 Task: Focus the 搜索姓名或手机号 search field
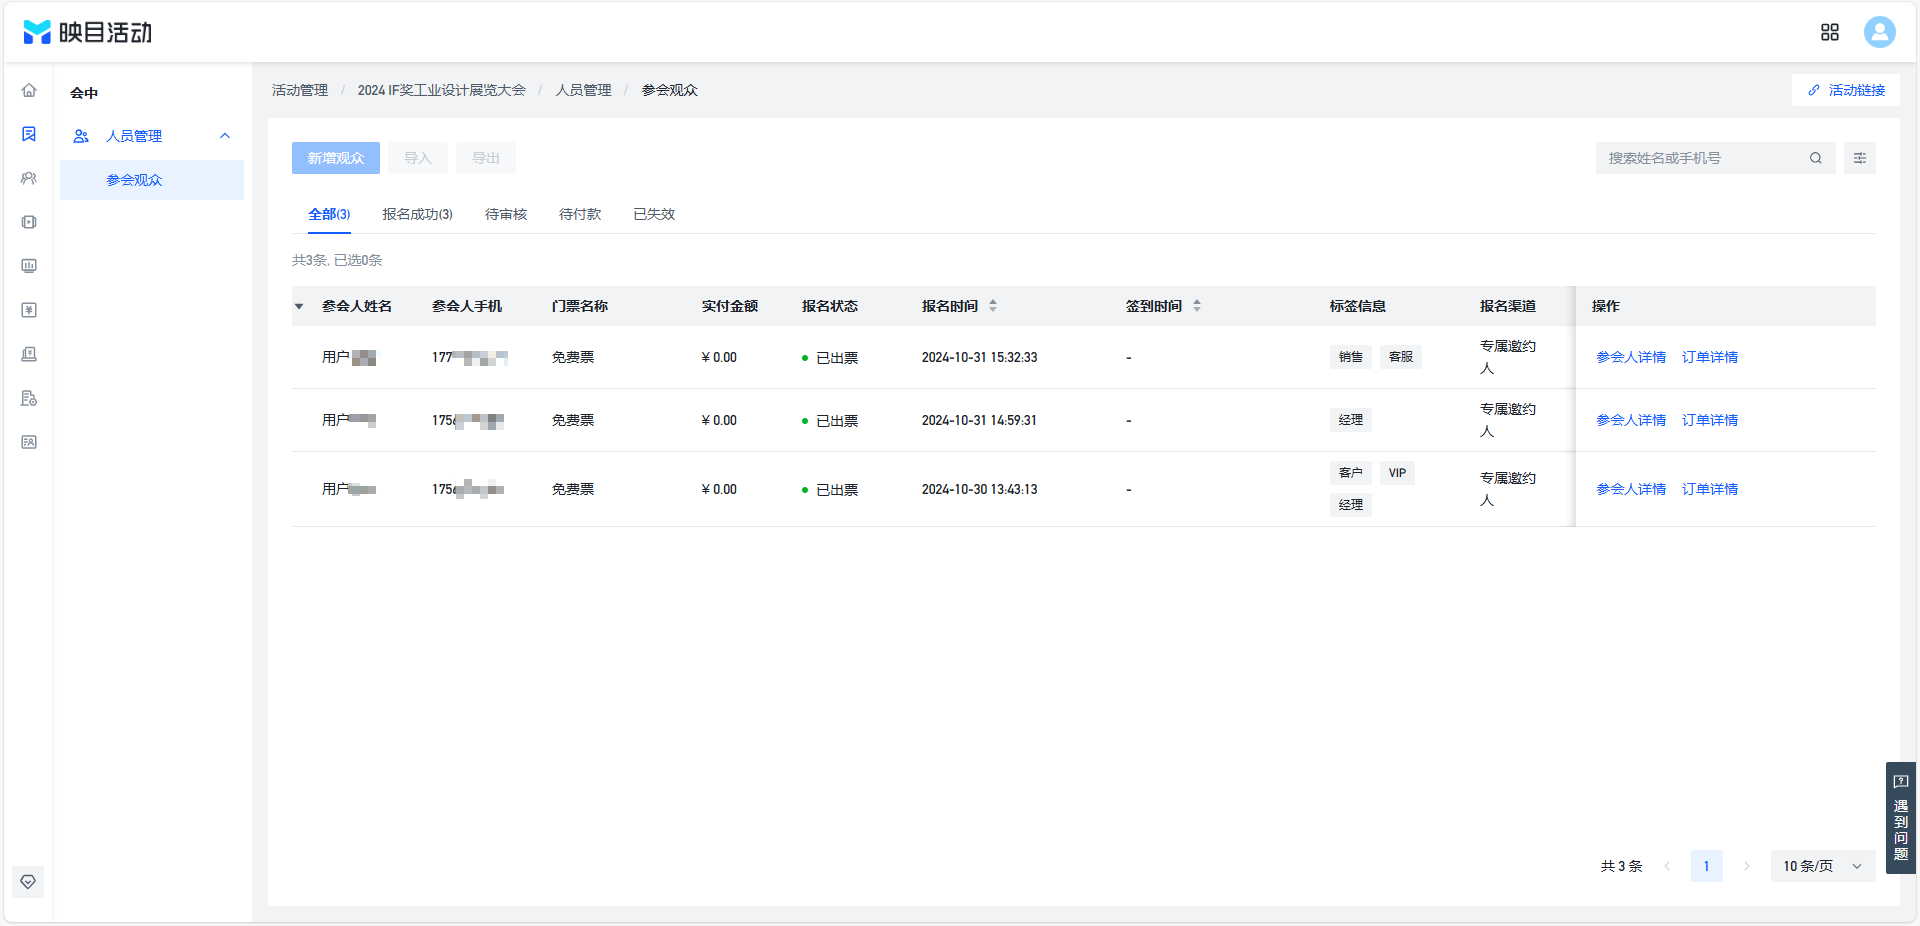pyautogui.click(x=1704, y=158)
